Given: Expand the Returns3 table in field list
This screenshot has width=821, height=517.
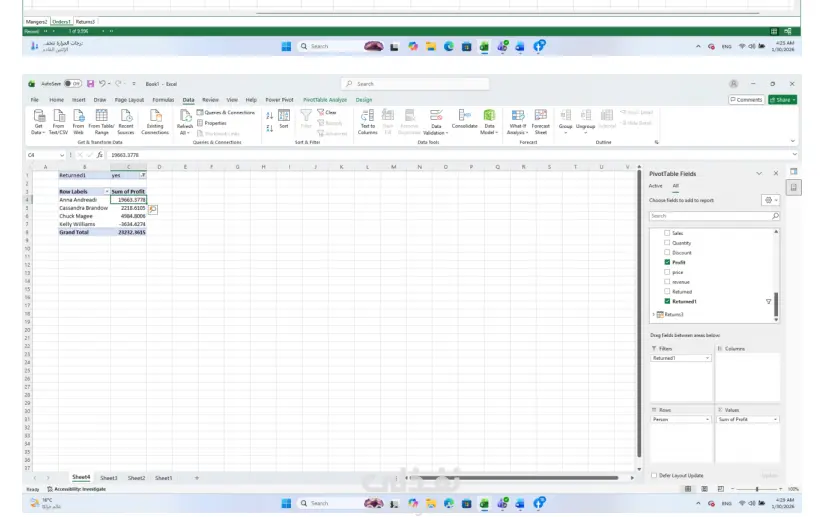Looking at the screenshot, I should point(653,315).
